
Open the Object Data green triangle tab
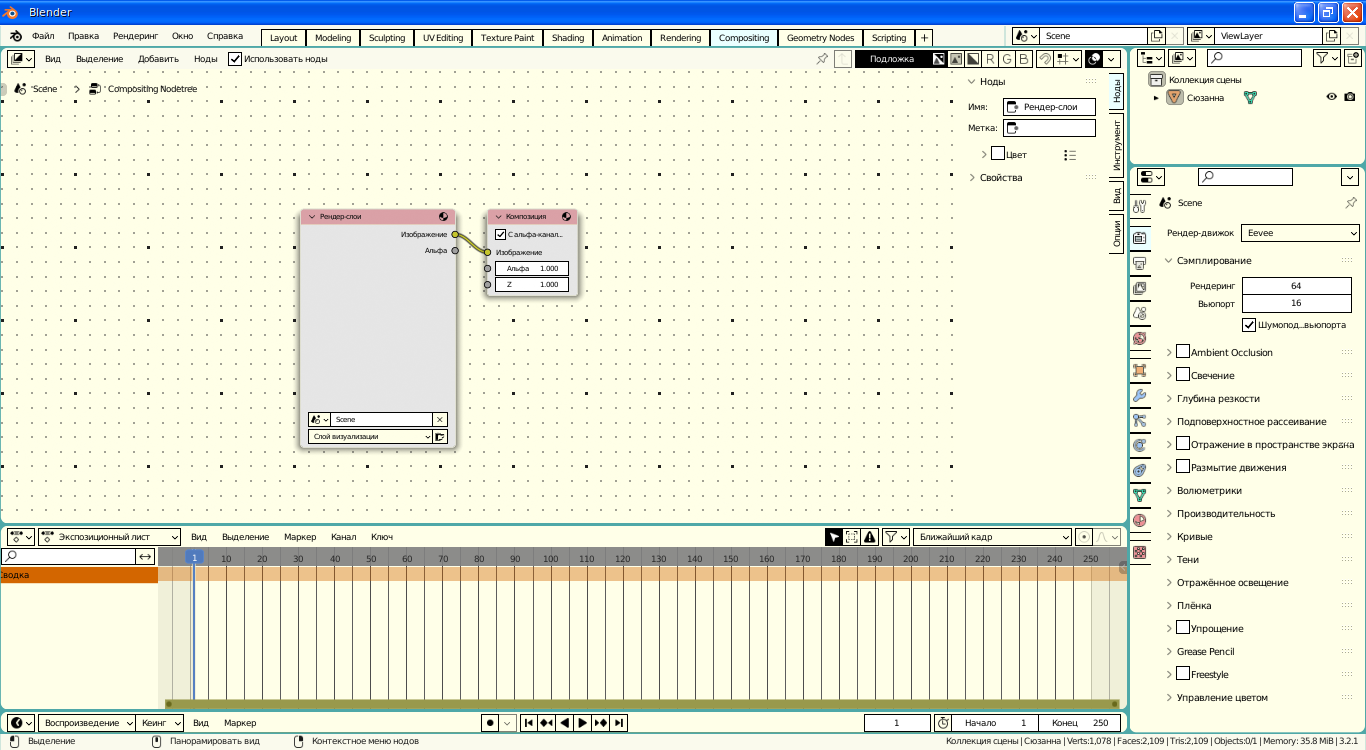coord(1139,495)
